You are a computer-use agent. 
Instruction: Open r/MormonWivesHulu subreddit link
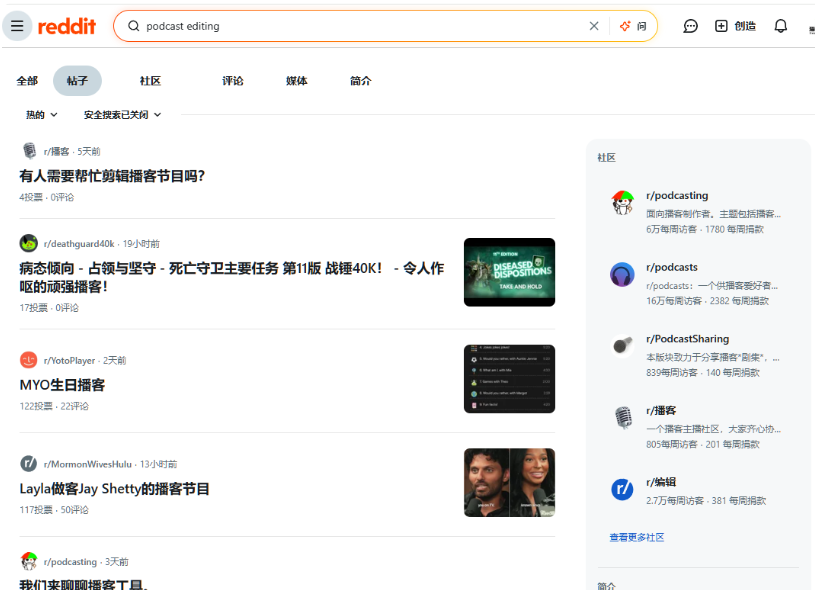(x=87, y=464)
